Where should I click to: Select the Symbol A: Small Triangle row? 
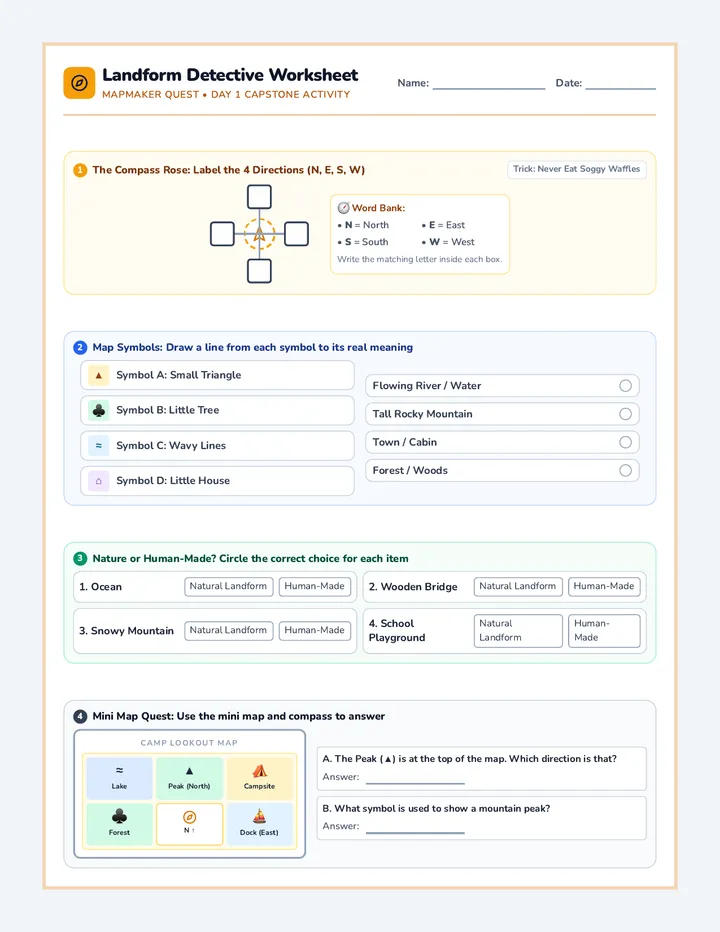218,376
